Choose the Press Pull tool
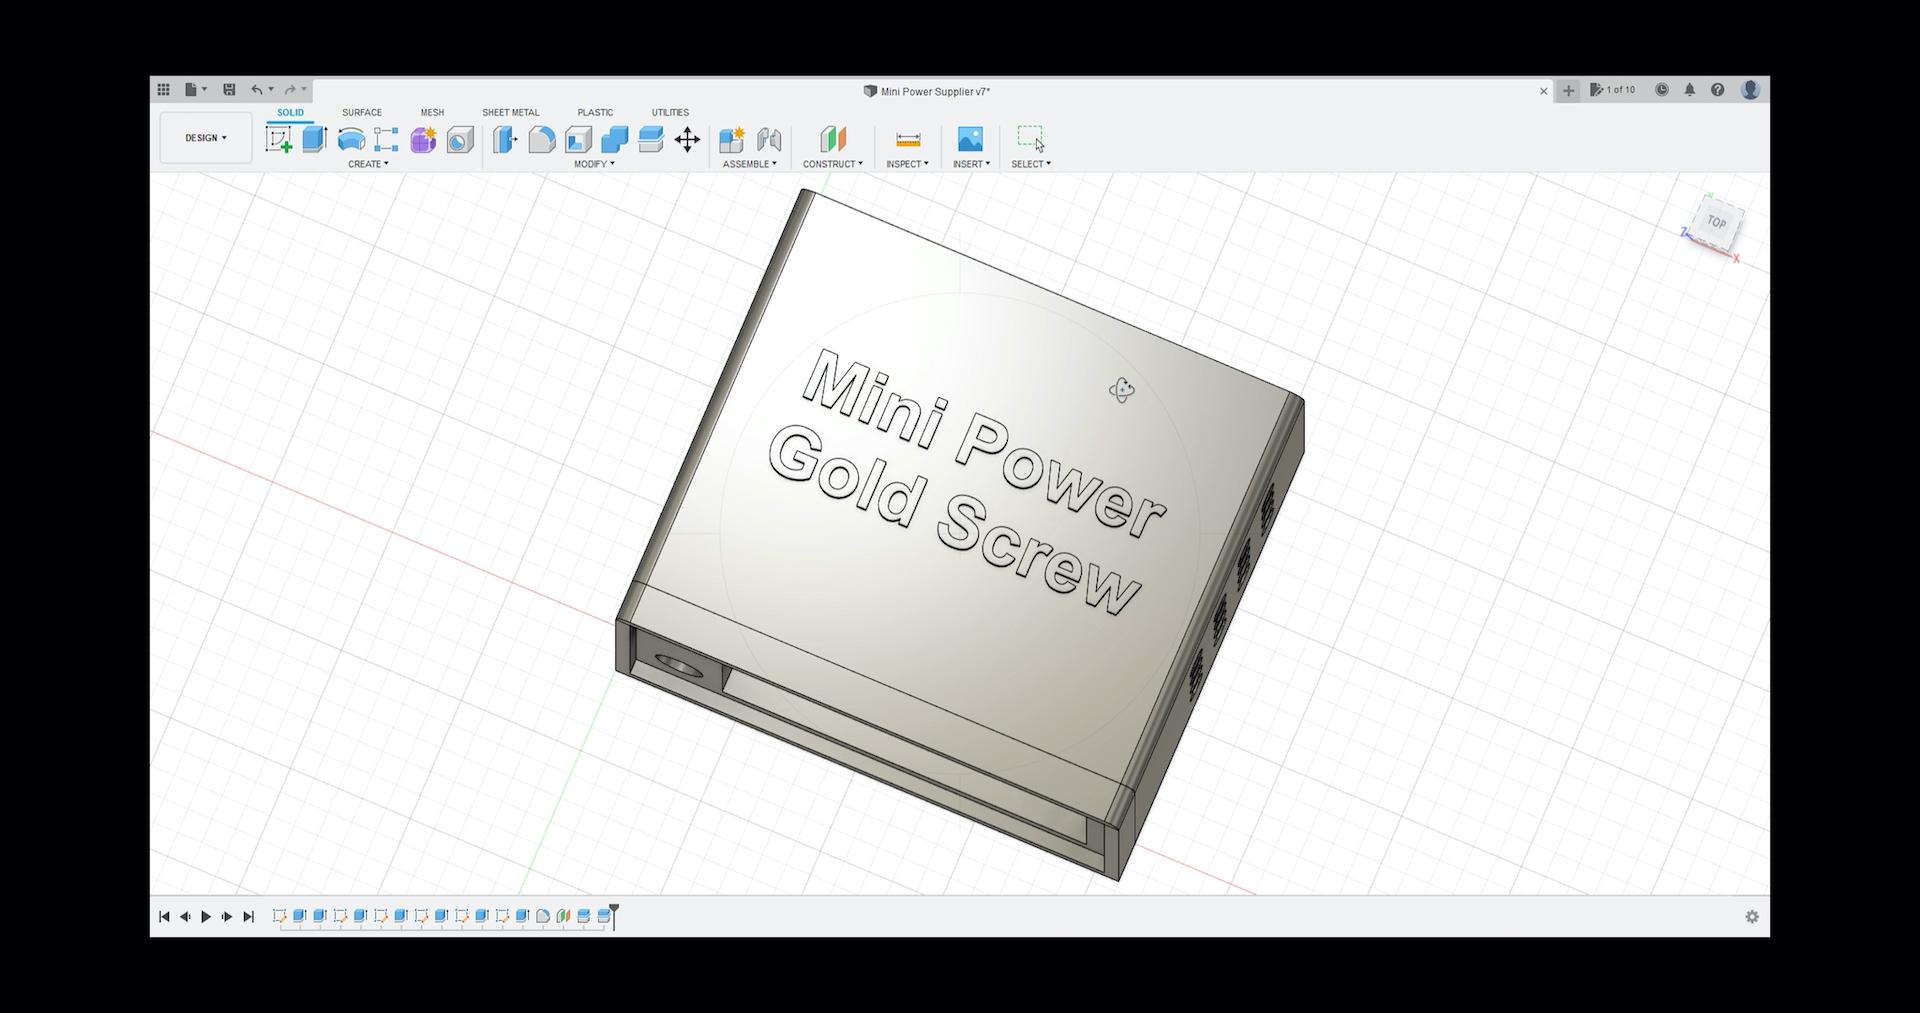The width and height of the screenshot is (1920, 1013). 505,139
